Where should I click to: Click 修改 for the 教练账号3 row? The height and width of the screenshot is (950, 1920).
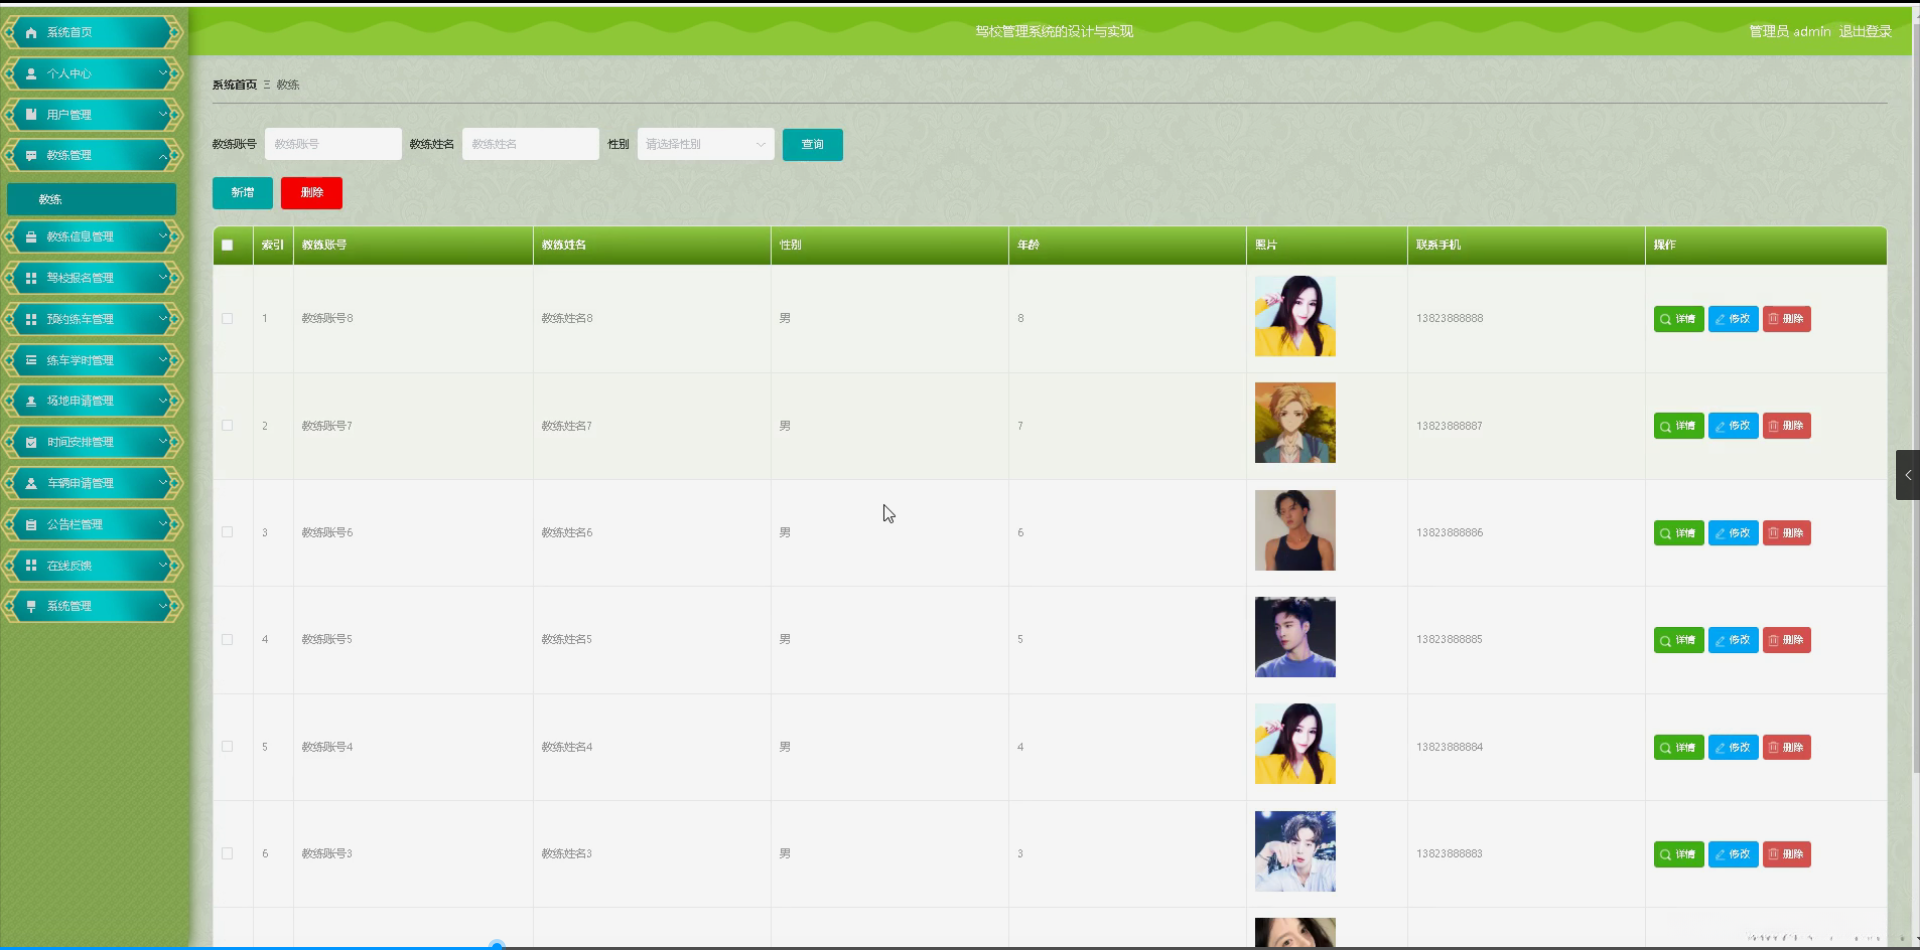(1733, 855)
